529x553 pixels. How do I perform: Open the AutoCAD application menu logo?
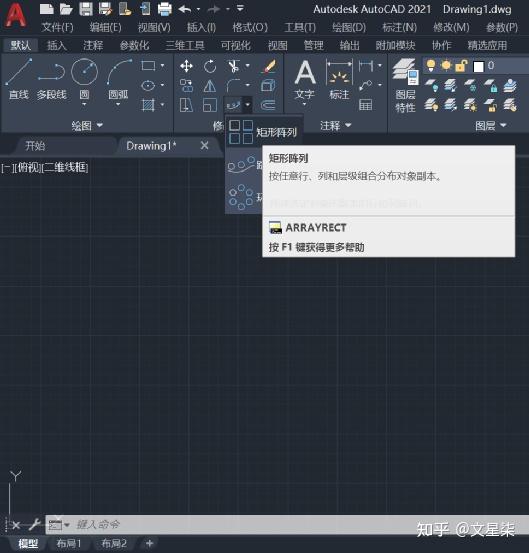coord(15,16)
